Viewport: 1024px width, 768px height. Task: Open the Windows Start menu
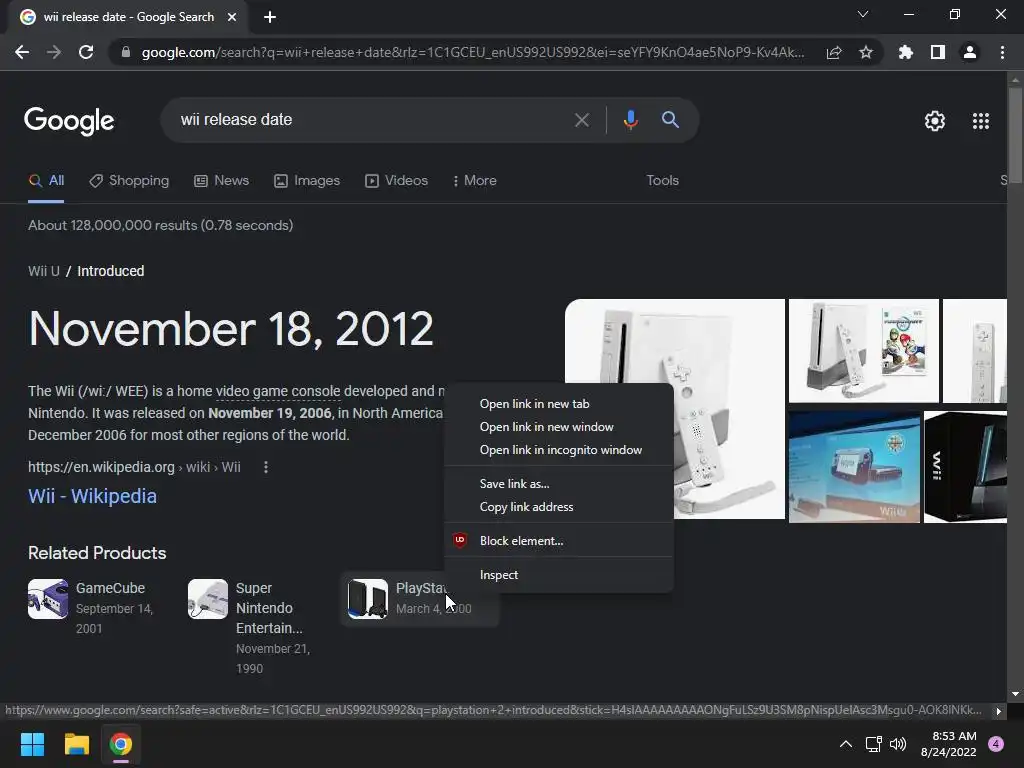[x=32, y=744]
